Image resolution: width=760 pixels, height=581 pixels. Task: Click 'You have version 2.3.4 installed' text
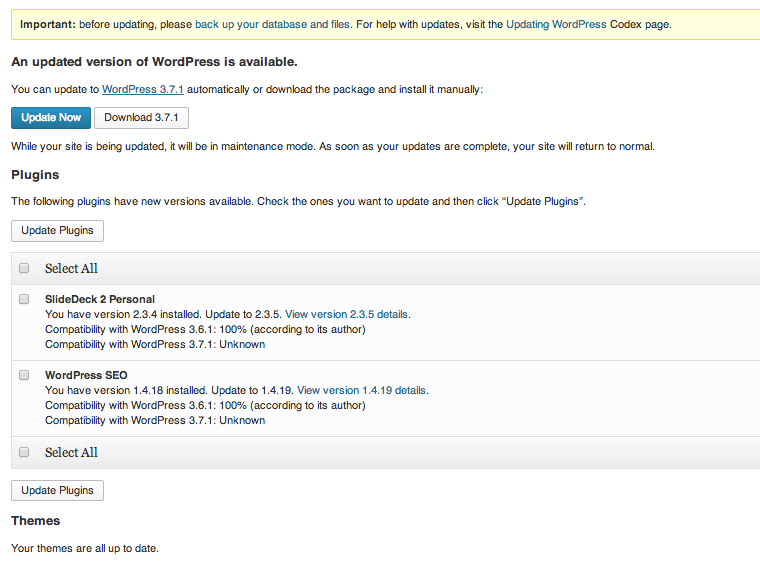pyautogui.click(x=123, y=314)
